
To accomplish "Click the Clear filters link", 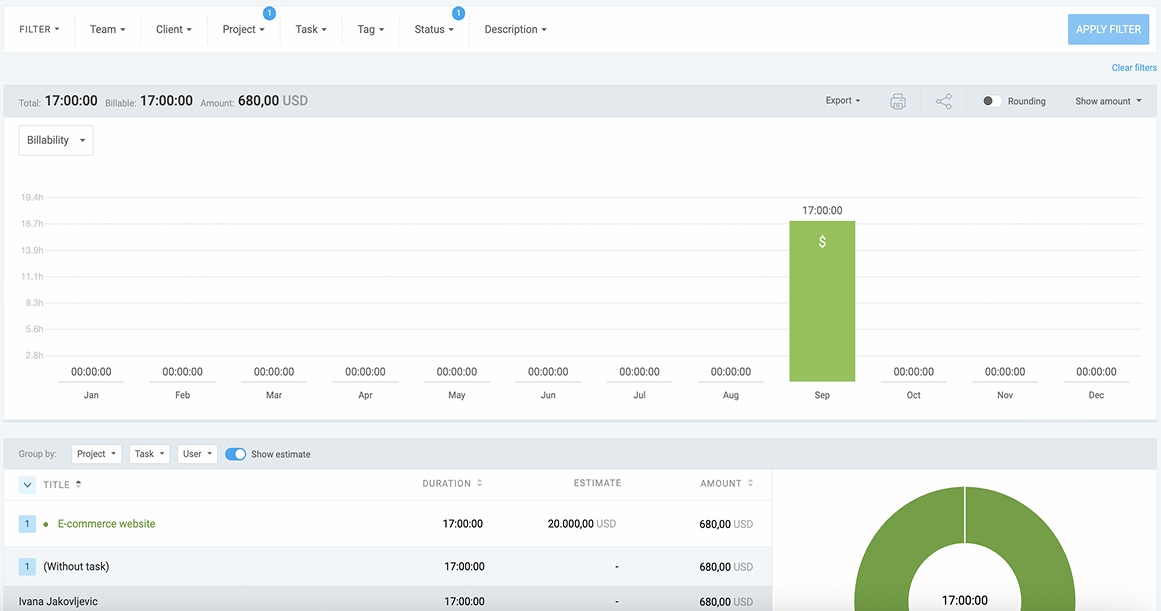I will (x=1134, y=68).
